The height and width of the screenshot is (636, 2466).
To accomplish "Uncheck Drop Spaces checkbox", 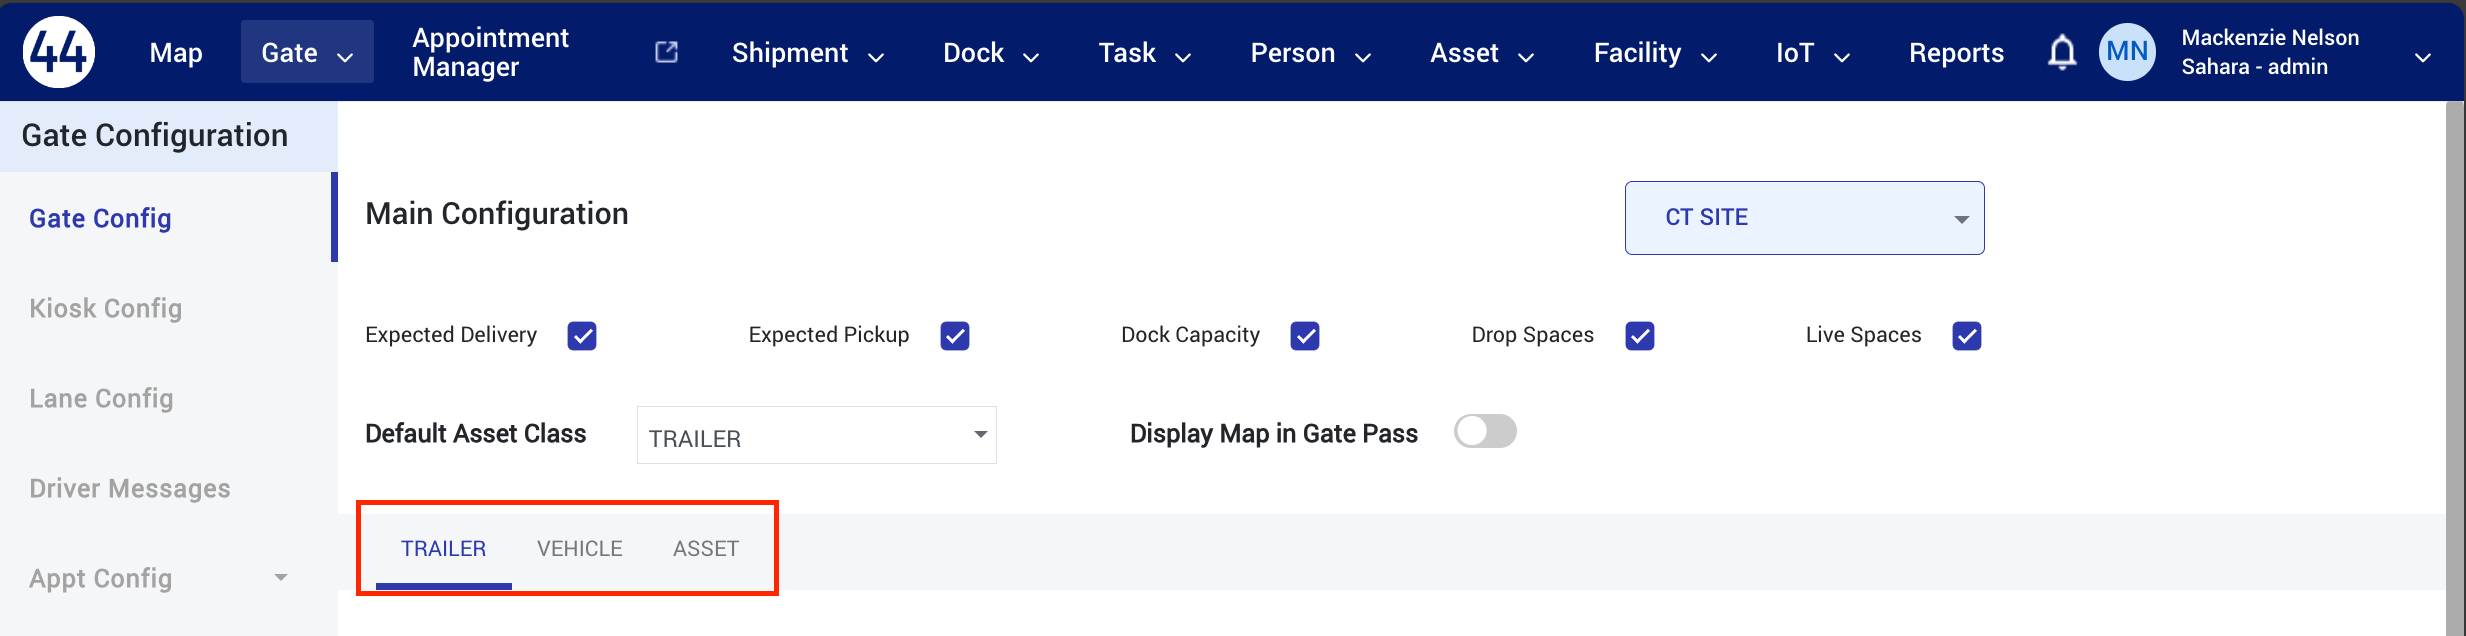I will pyautogui.click(x=1640, y=336).
